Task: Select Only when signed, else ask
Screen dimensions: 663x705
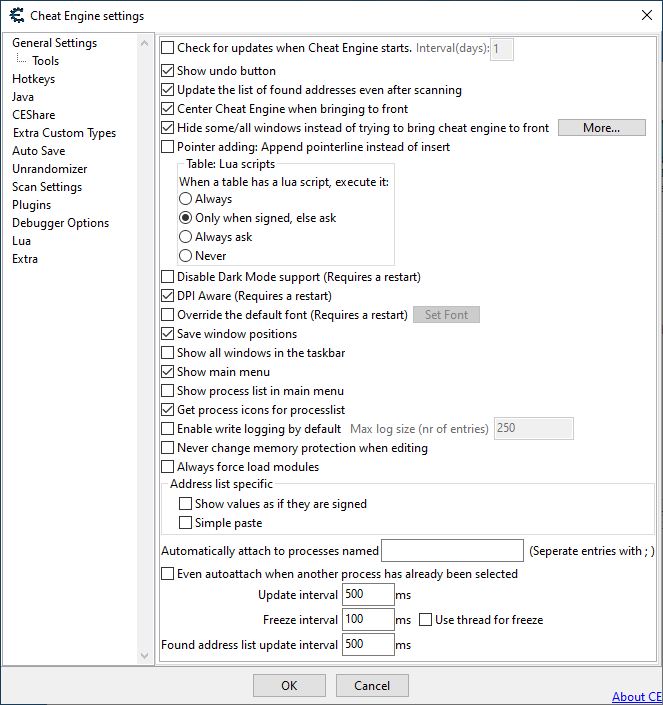Action: pyautogui.click(x=185, y=218)
